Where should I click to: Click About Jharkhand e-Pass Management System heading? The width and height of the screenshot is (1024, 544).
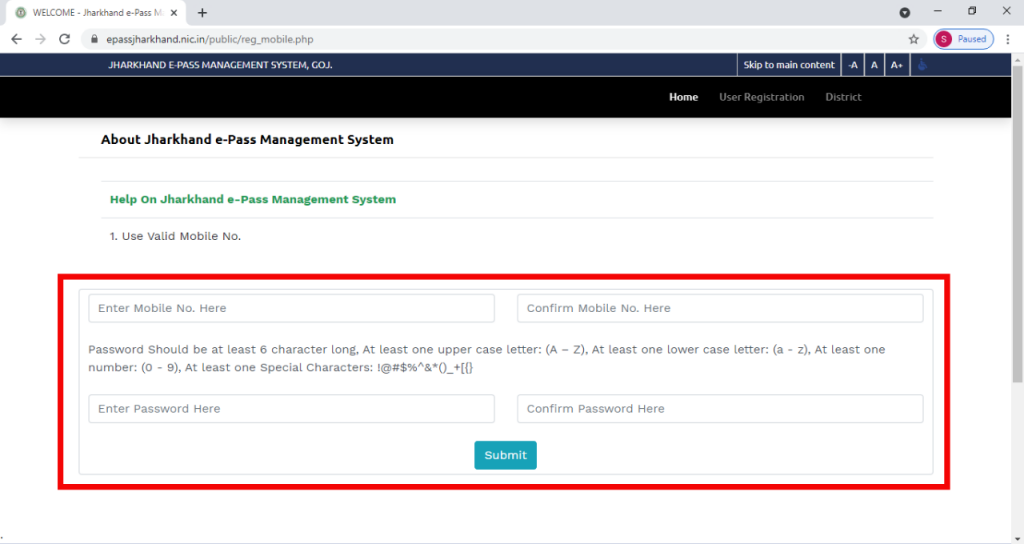(x=247, y=139)
